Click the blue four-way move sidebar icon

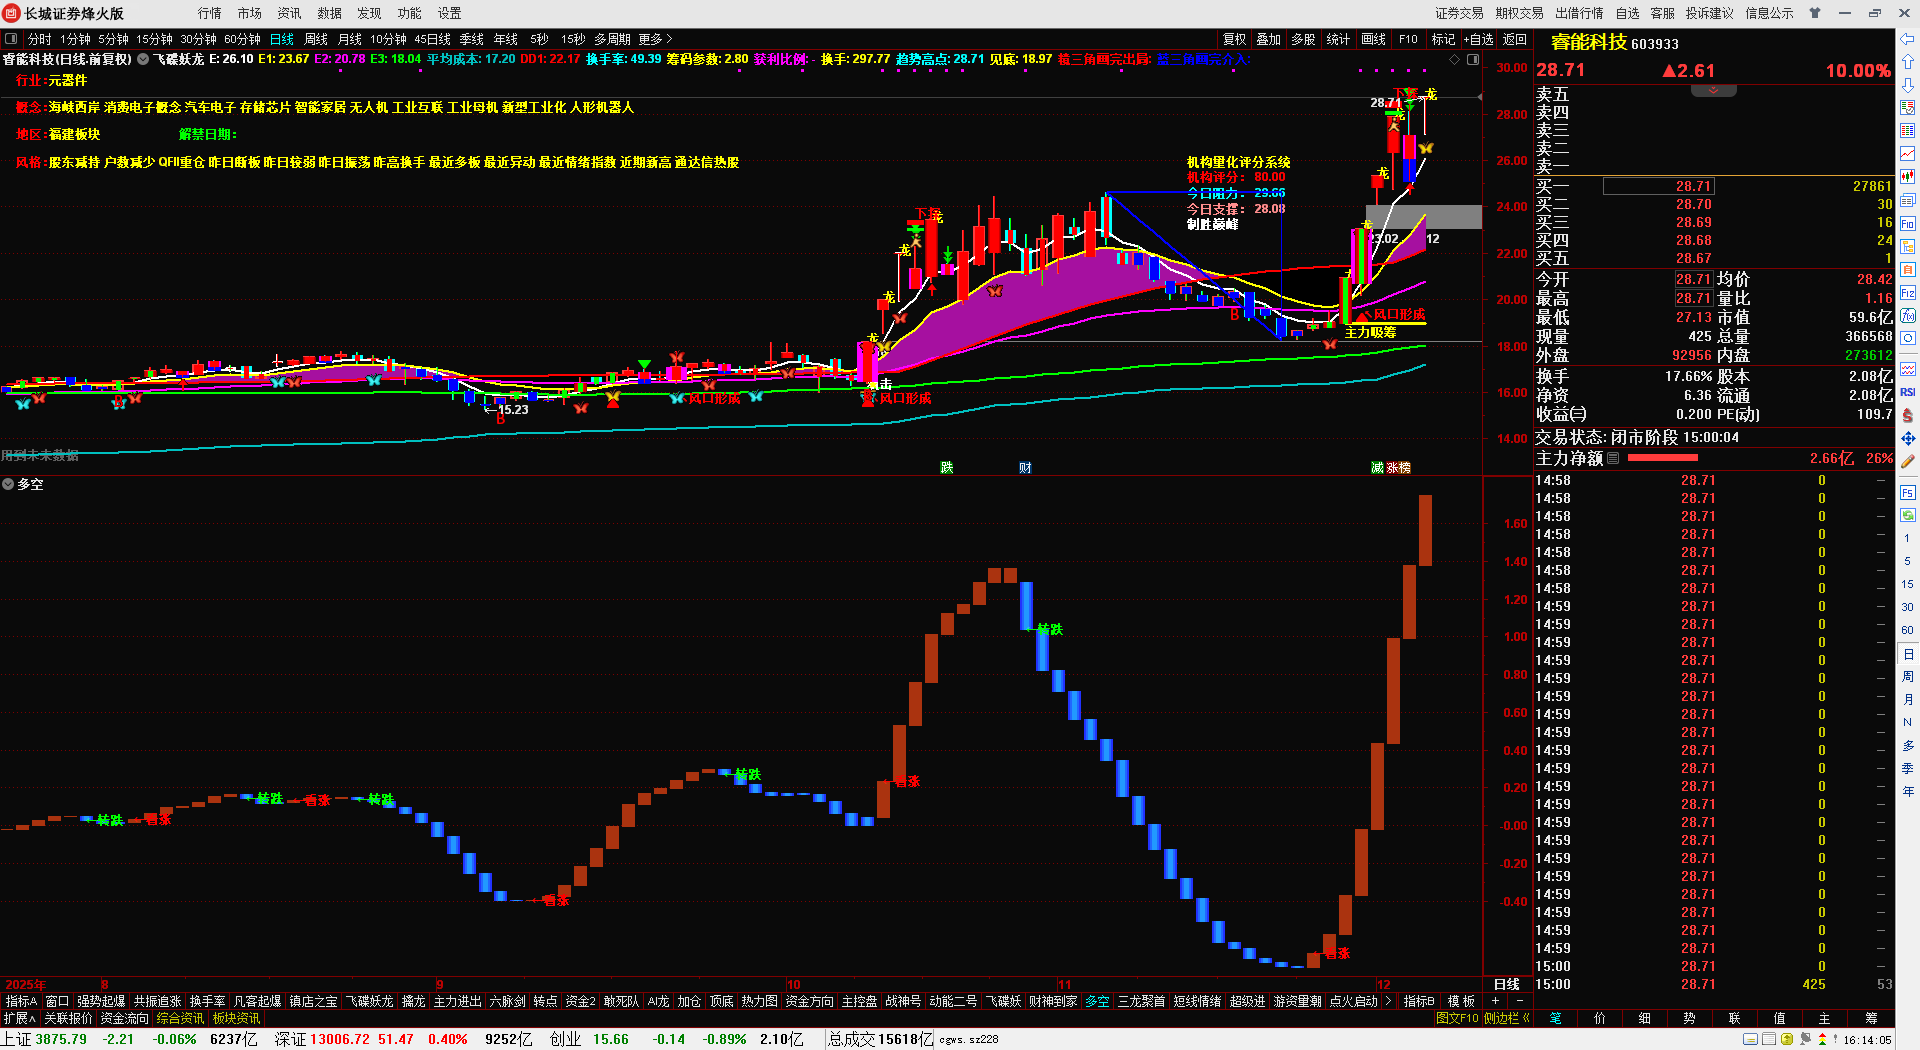(x=1908, y=438)
